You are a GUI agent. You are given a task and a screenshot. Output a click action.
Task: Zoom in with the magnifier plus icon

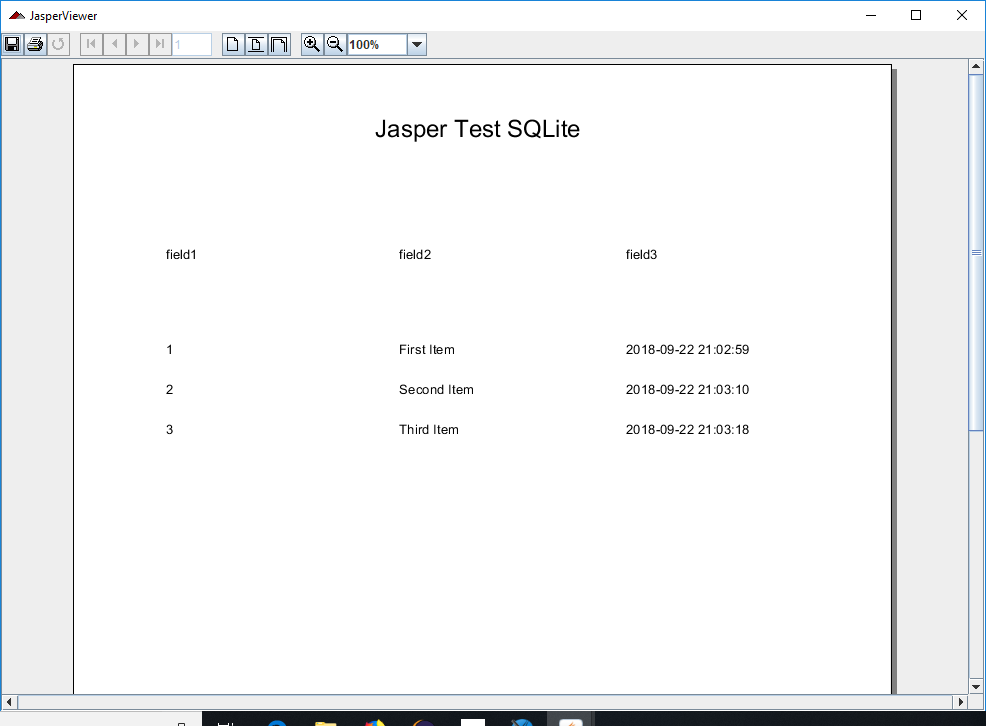click(x=313, y=44)
